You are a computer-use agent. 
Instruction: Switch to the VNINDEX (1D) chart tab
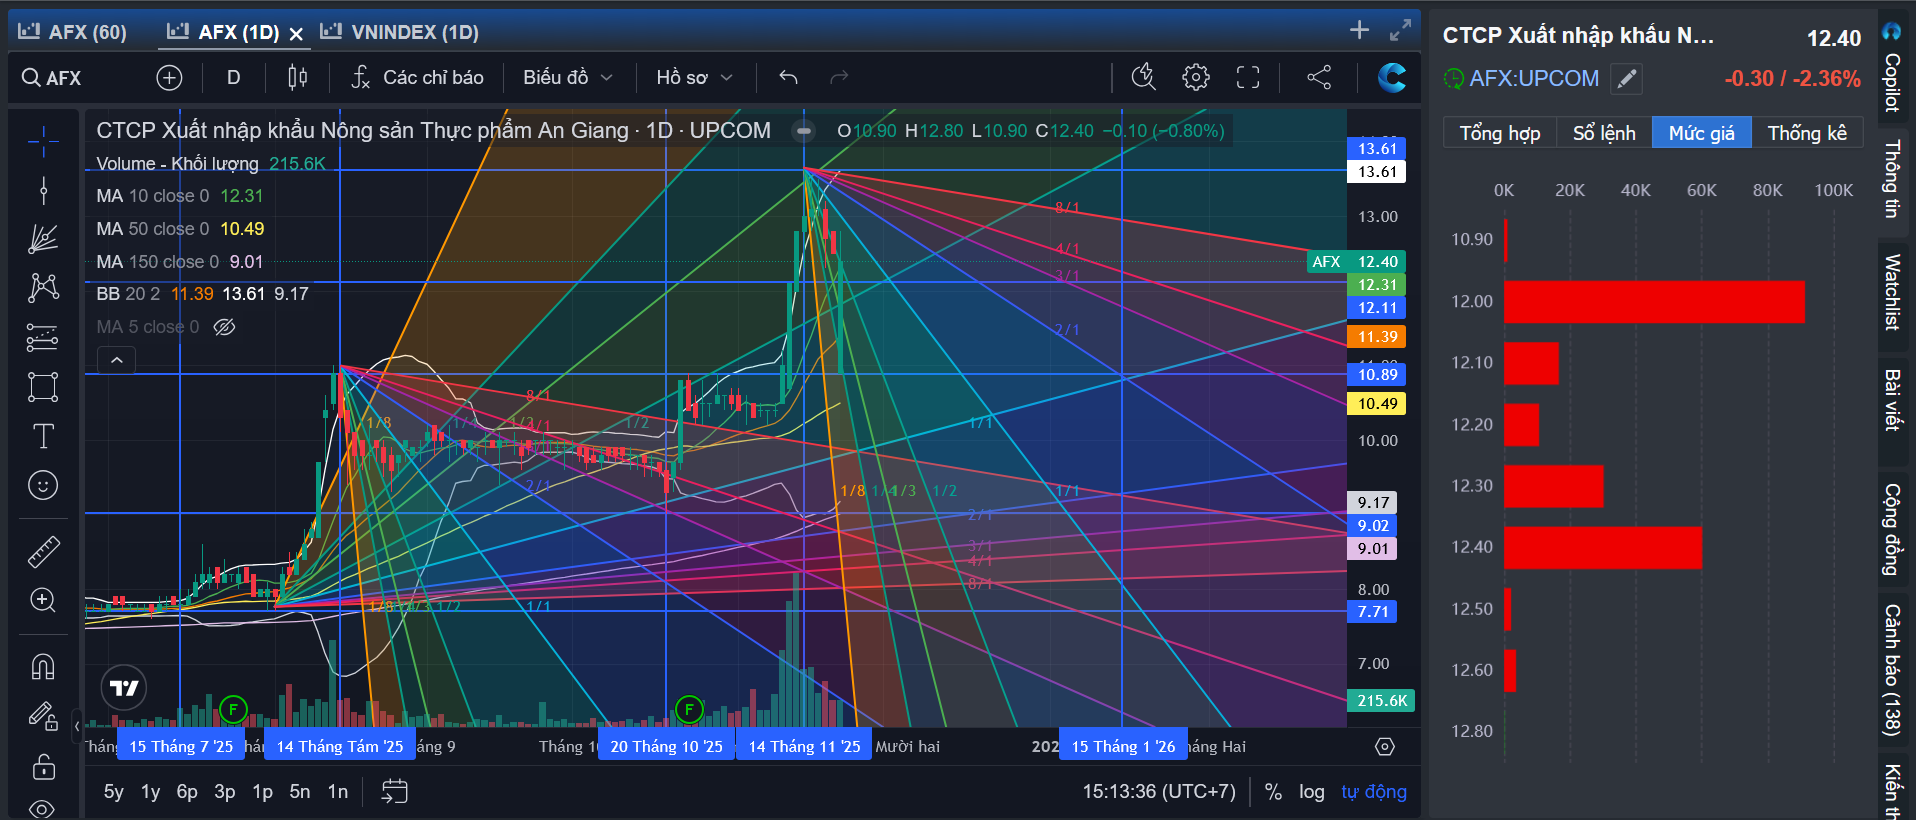tap(399, 32)
